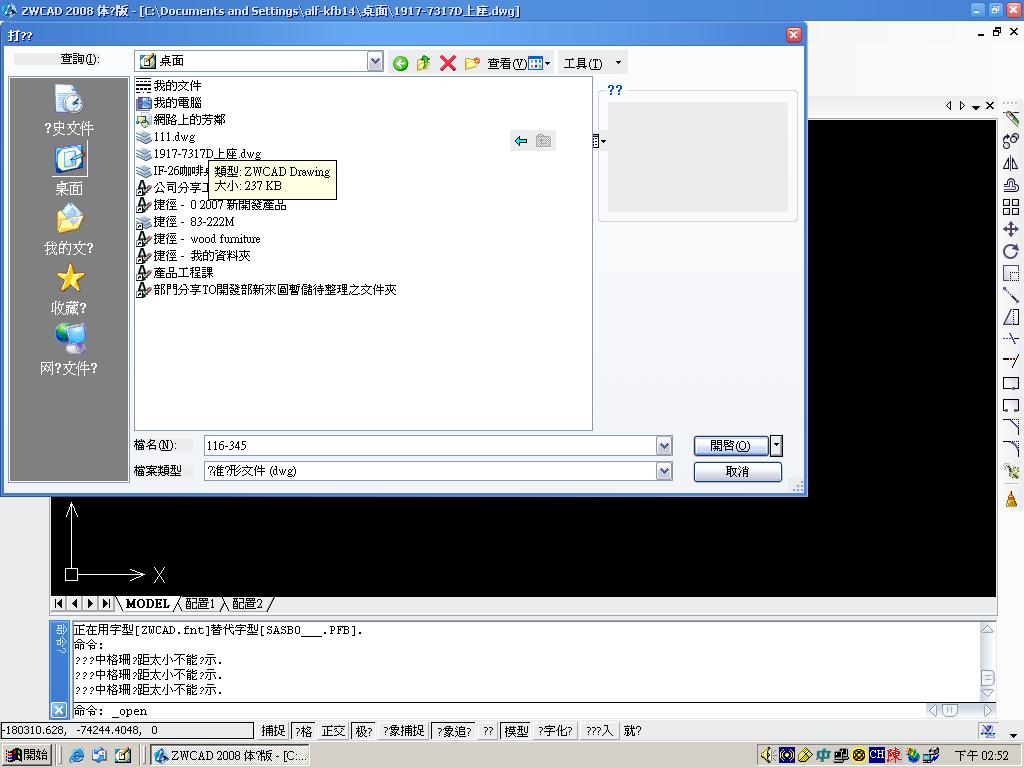Toggle Snap (捕捉) in status bar

coord(273,731)
